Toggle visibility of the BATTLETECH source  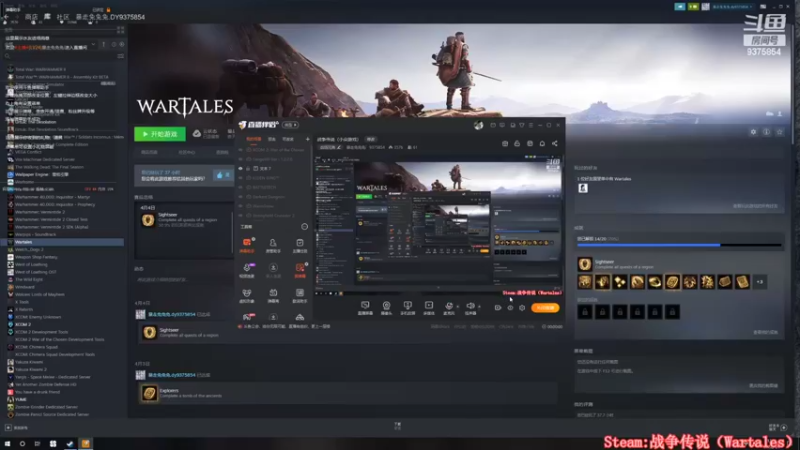(x=240, y=187)
